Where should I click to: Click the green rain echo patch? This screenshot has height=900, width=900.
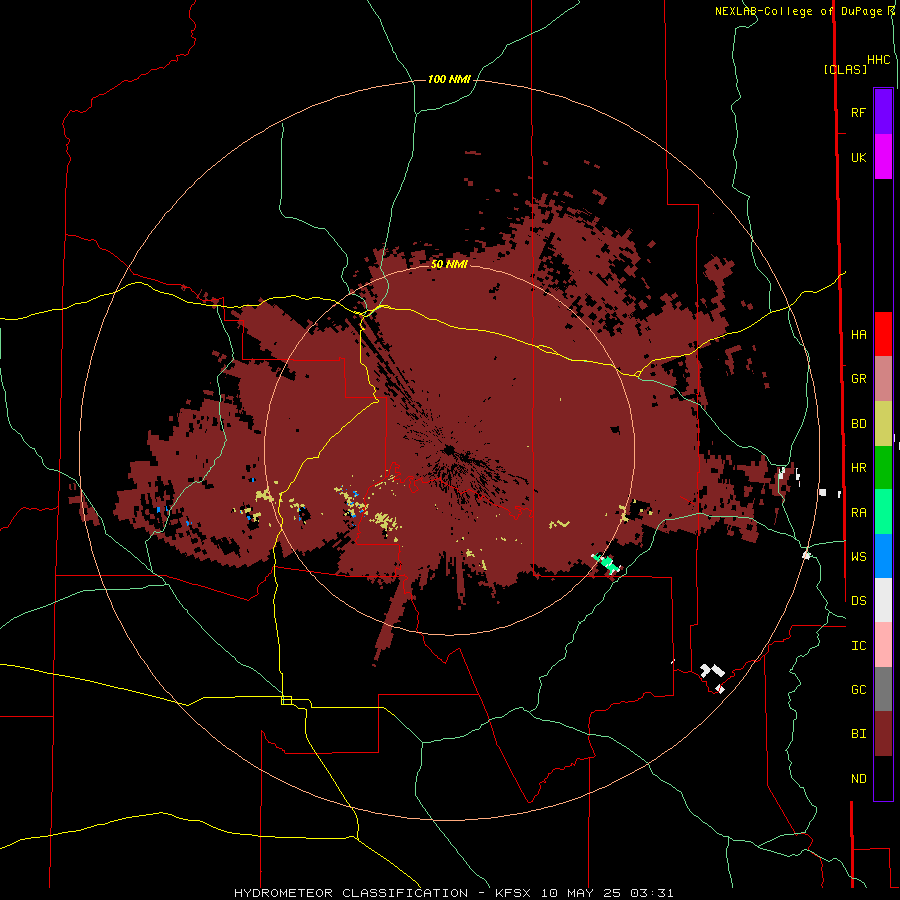click(x=607, y=563)
